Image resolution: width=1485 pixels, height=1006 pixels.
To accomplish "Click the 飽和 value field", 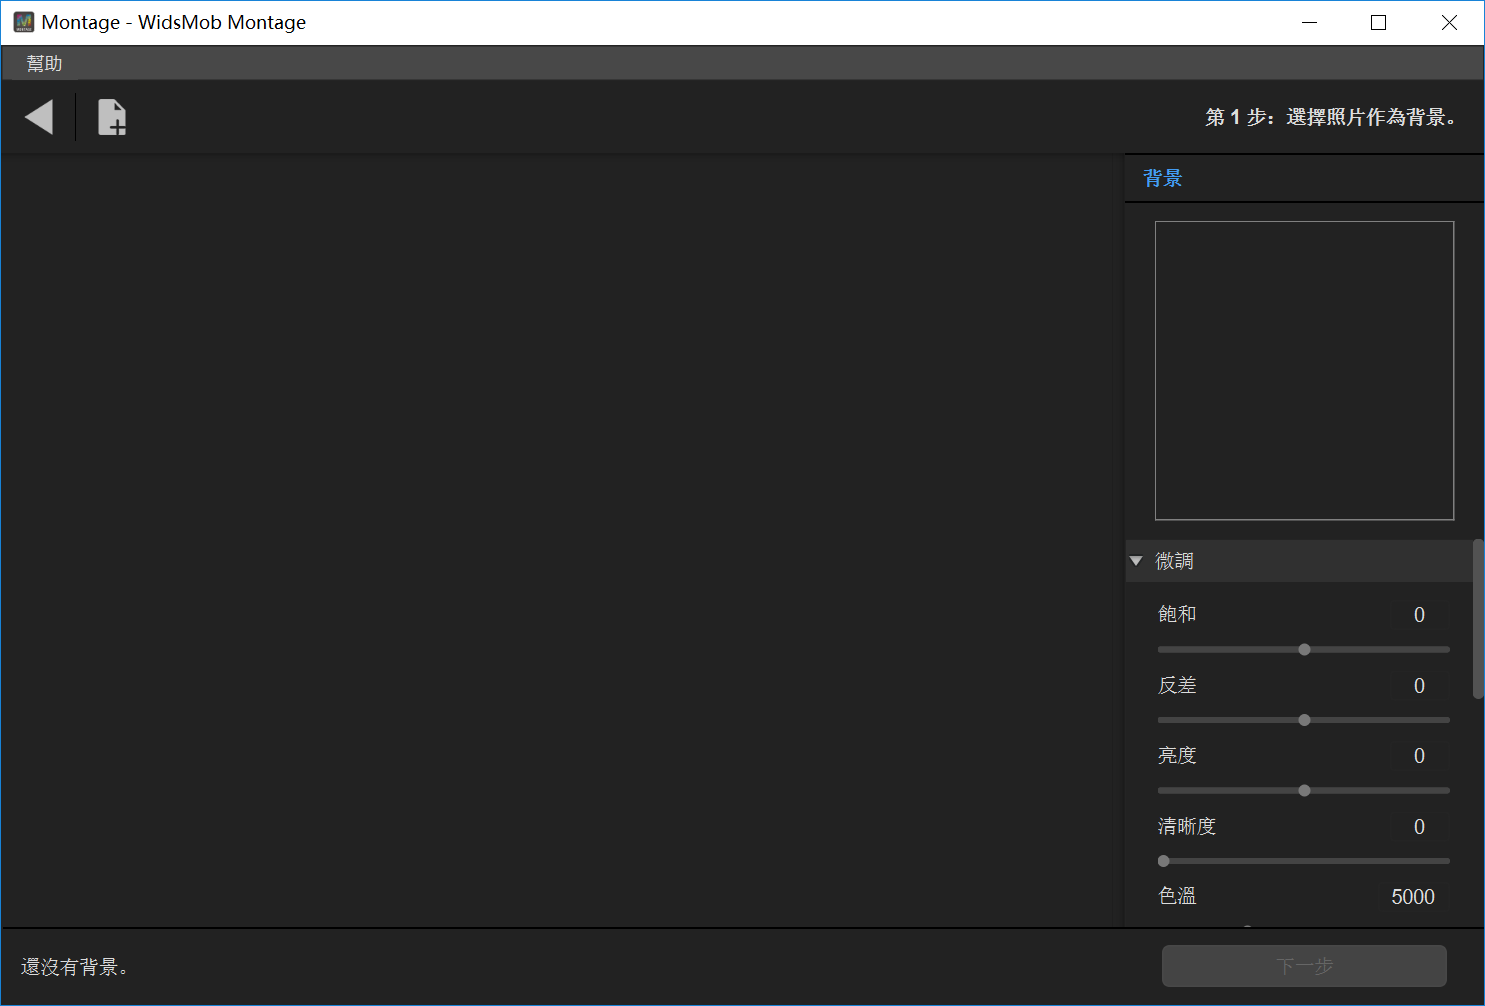I will pyautogui.click(x=1419, y=615).
